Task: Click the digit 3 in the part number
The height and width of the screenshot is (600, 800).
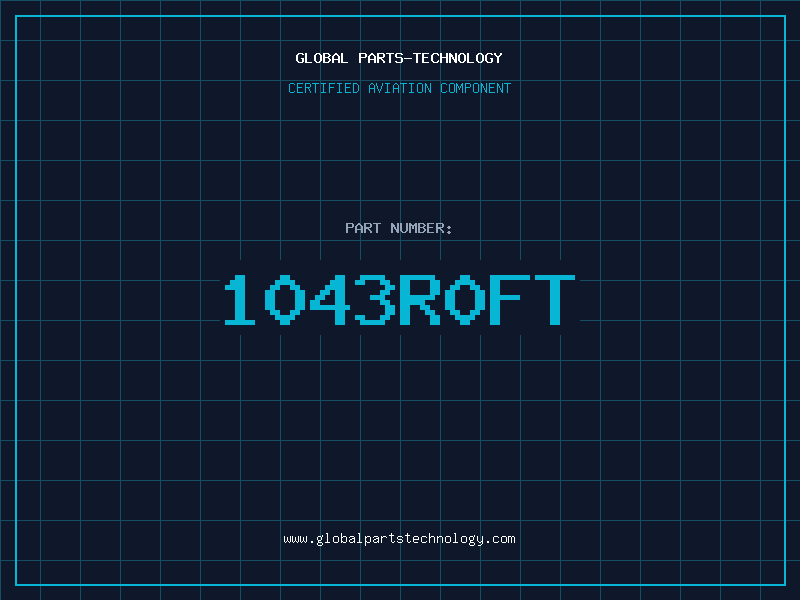Action: tap(374, 299)
